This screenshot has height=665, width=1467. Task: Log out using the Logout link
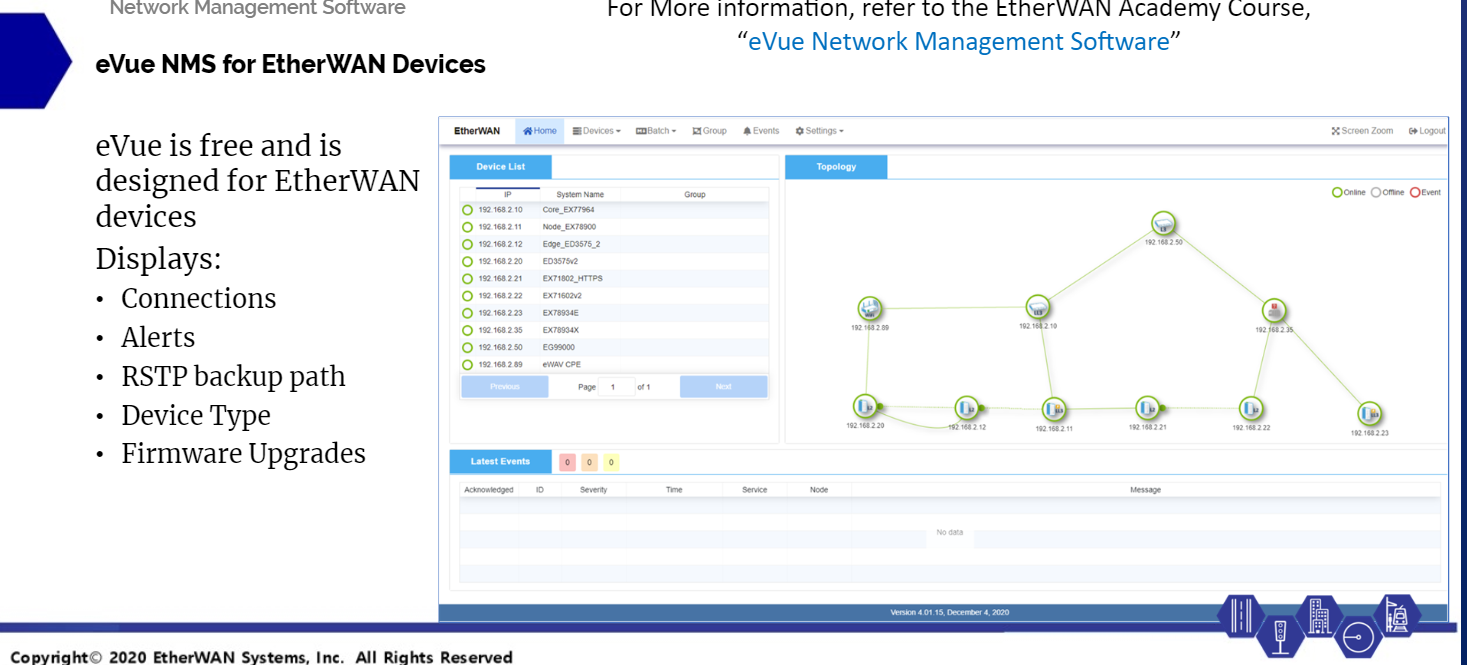click(x=1427, y=131)
